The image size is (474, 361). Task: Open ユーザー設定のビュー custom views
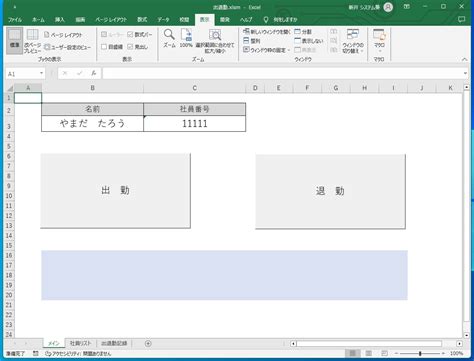point(67,47)
